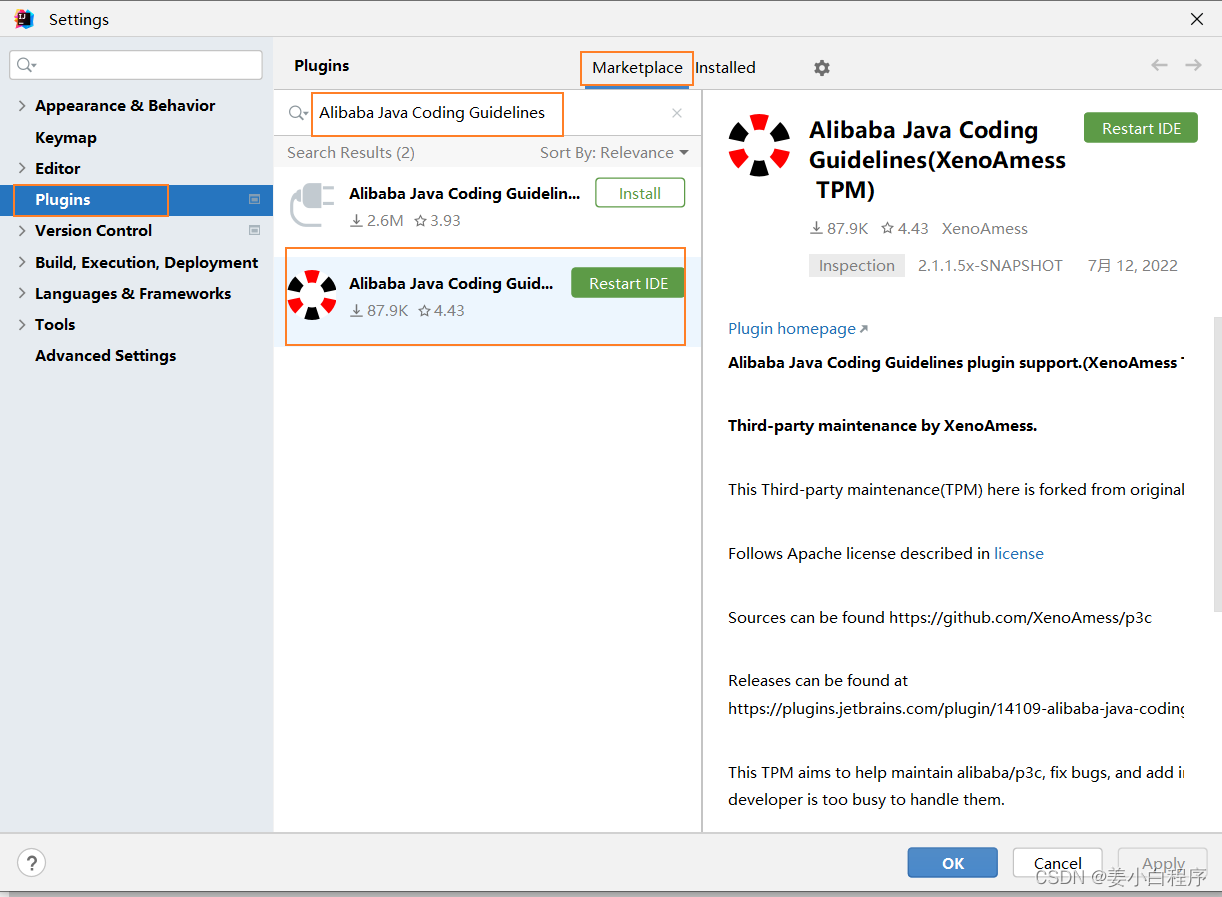1222x897 pixels.
Task: Focus the settings search field
Action: [136, 65]
